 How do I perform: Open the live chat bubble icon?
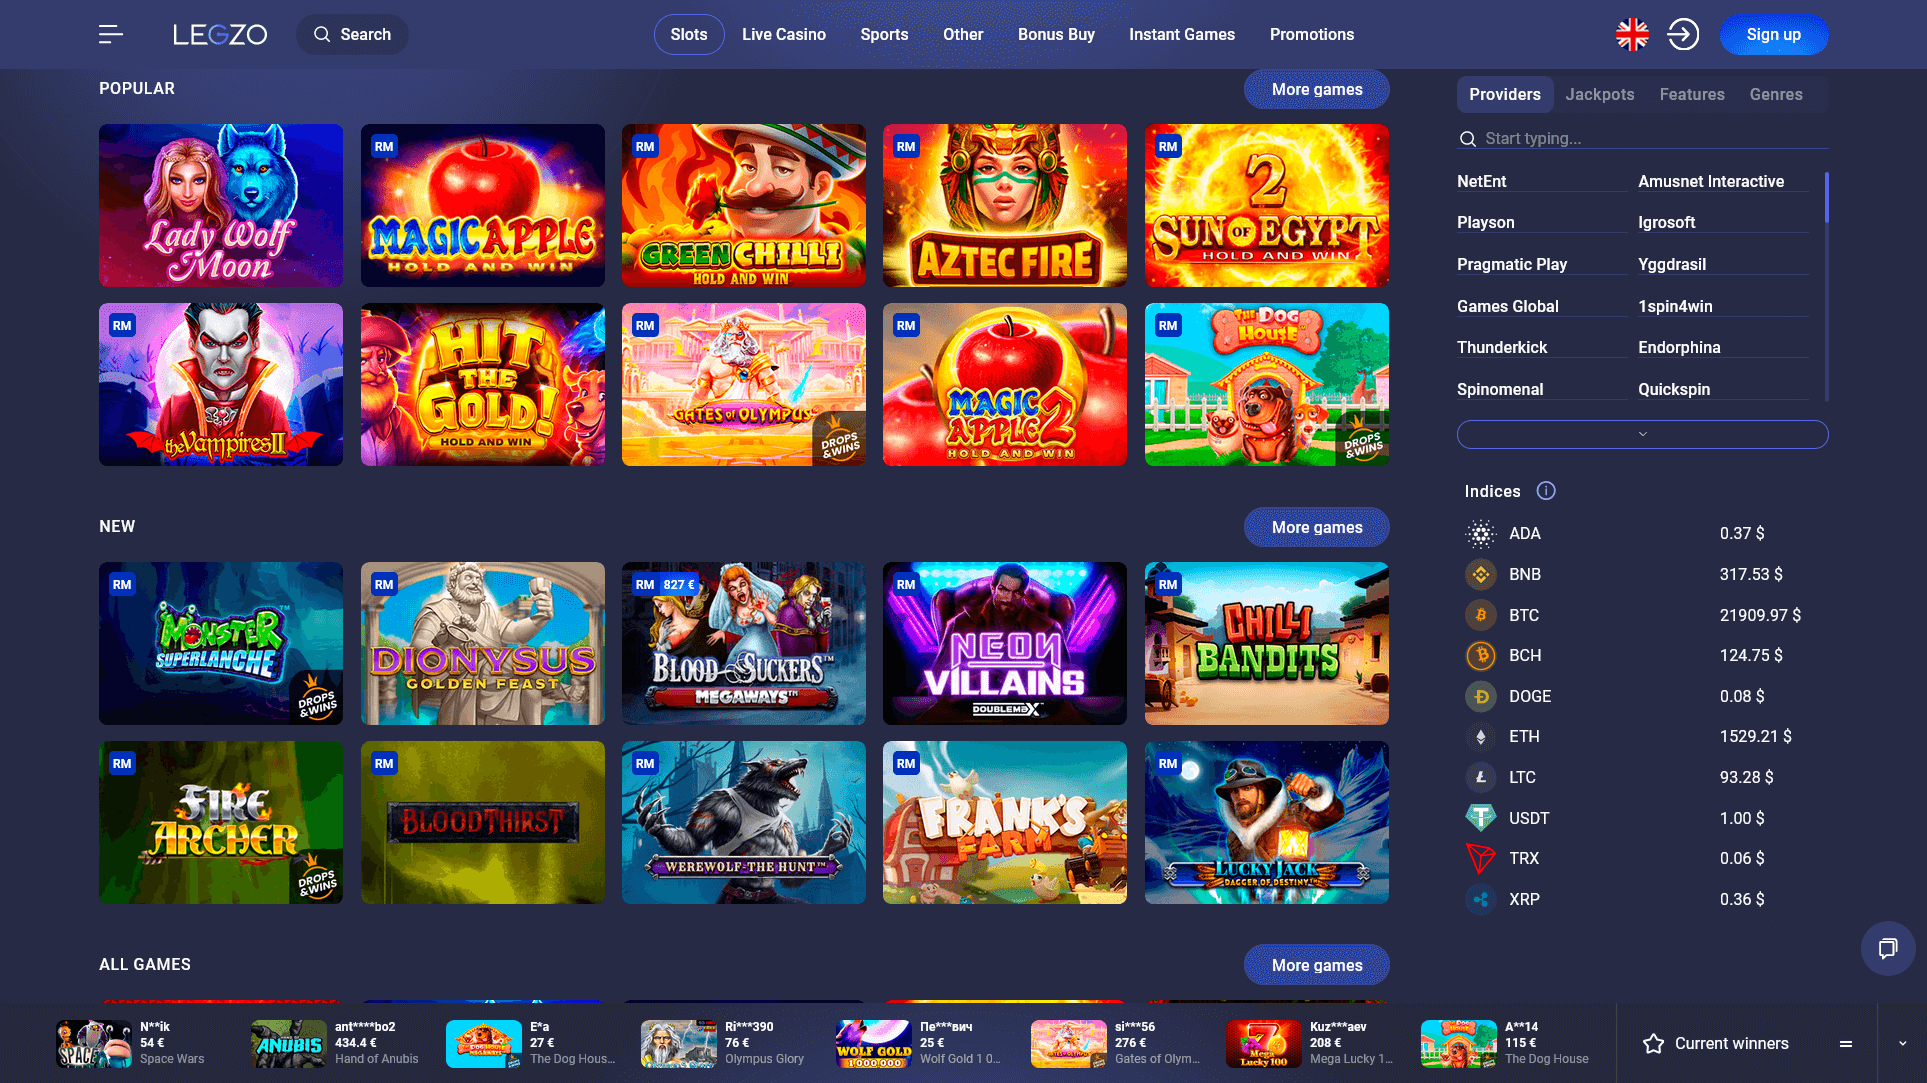[1888, 948]
